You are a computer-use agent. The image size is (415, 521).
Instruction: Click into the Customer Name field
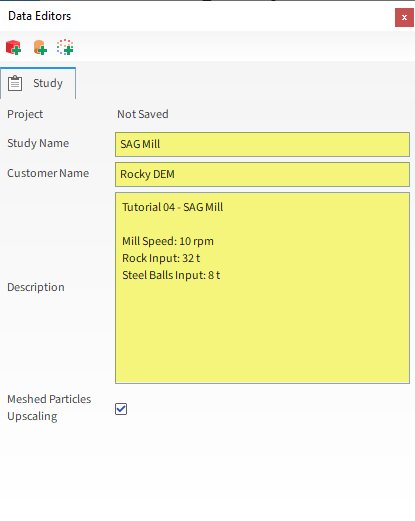tap(262, 174)
